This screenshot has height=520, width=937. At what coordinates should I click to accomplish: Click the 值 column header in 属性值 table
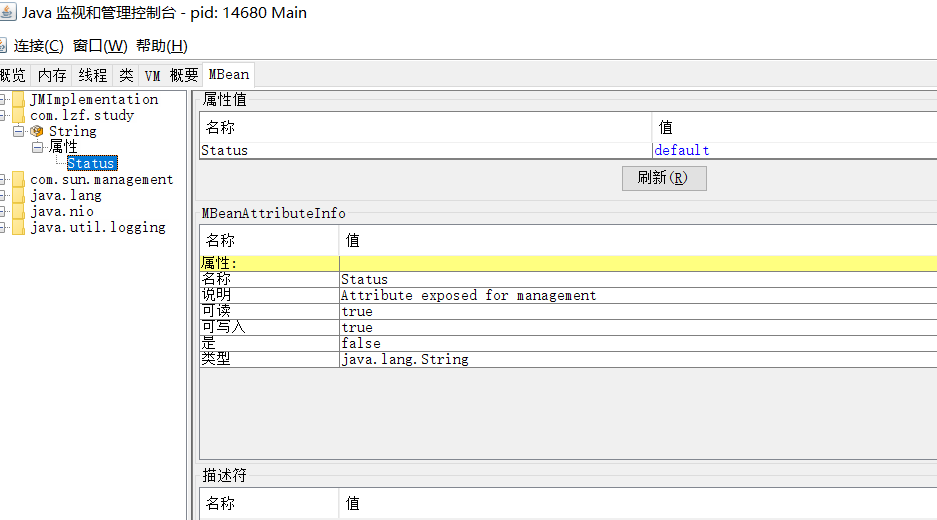coord(794,127)
